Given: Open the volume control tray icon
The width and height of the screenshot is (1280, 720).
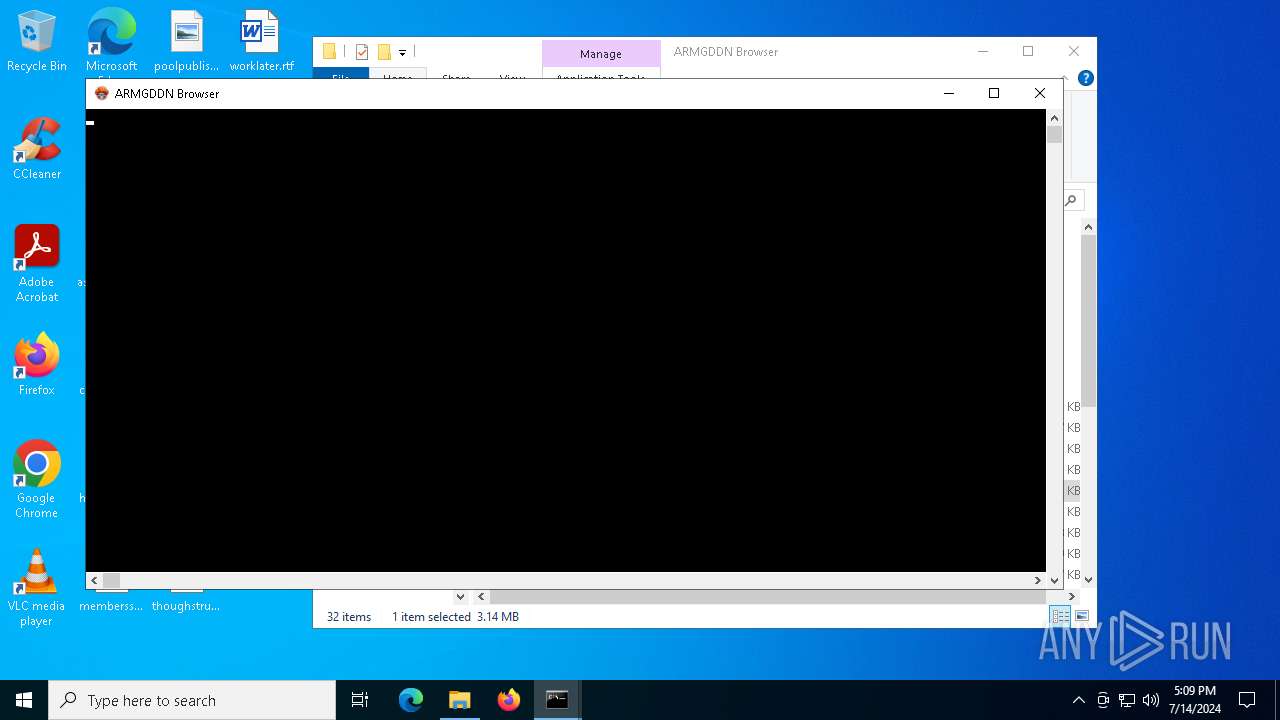Looking at the screenshot, I should point(1151,700).
